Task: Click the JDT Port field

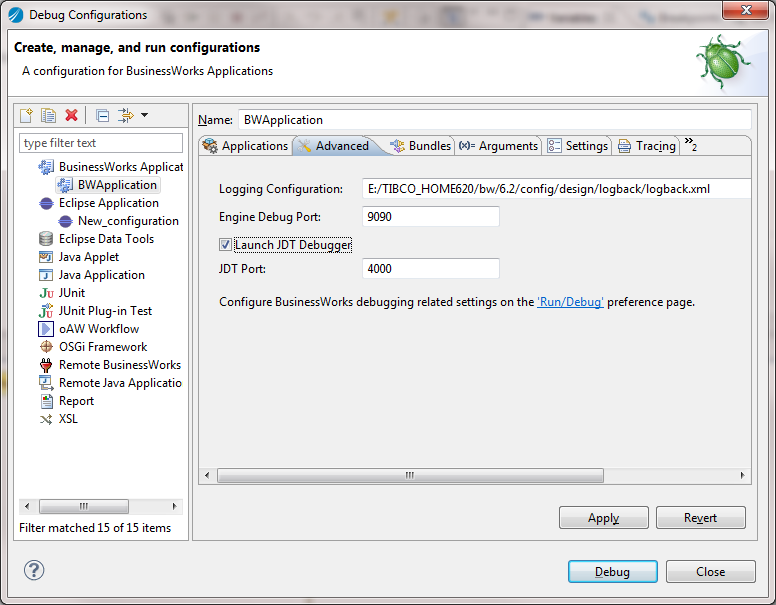Action: [431, 269]
